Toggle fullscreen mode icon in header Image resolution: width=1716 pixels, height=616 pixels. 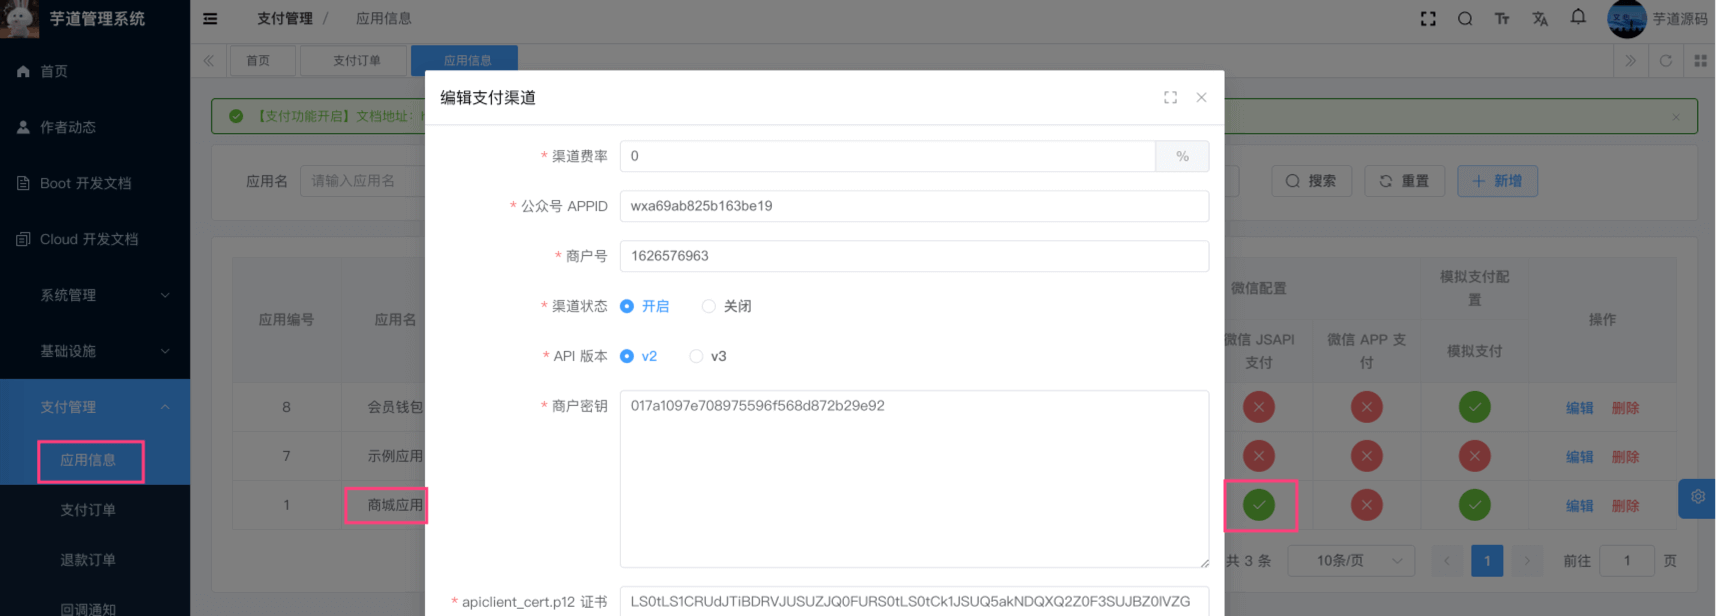point(1428,19)
